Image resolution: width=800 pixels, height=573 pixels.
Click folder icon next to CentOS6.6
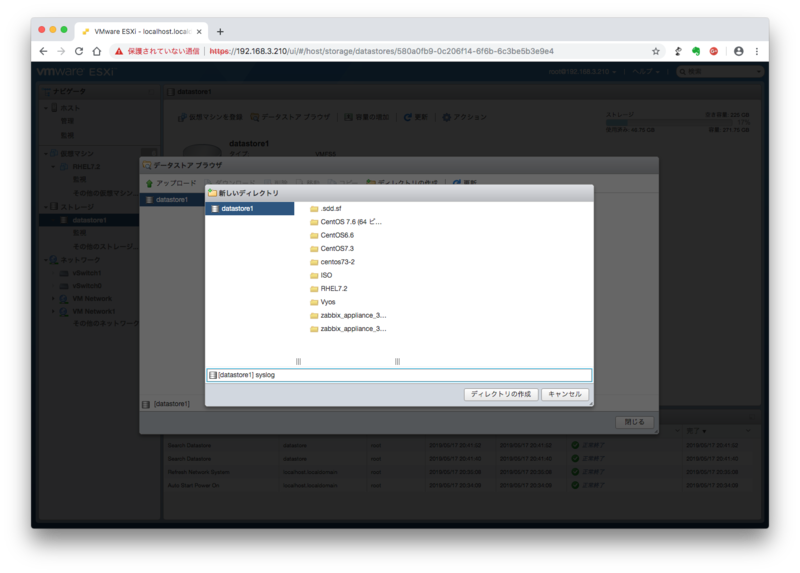pyautogui.click(x=314, y=236)
